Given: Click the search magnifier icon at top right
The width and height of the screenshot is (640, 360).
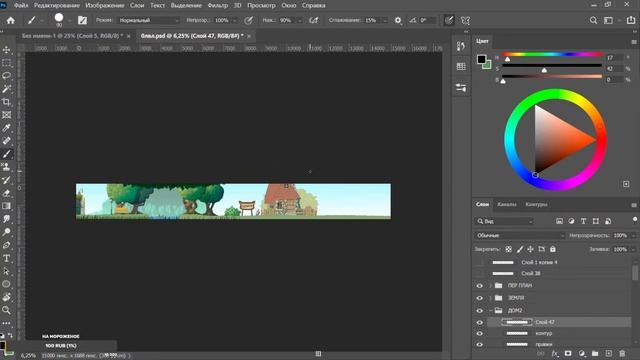Looking at the screenshot, I should click(593, 20).
